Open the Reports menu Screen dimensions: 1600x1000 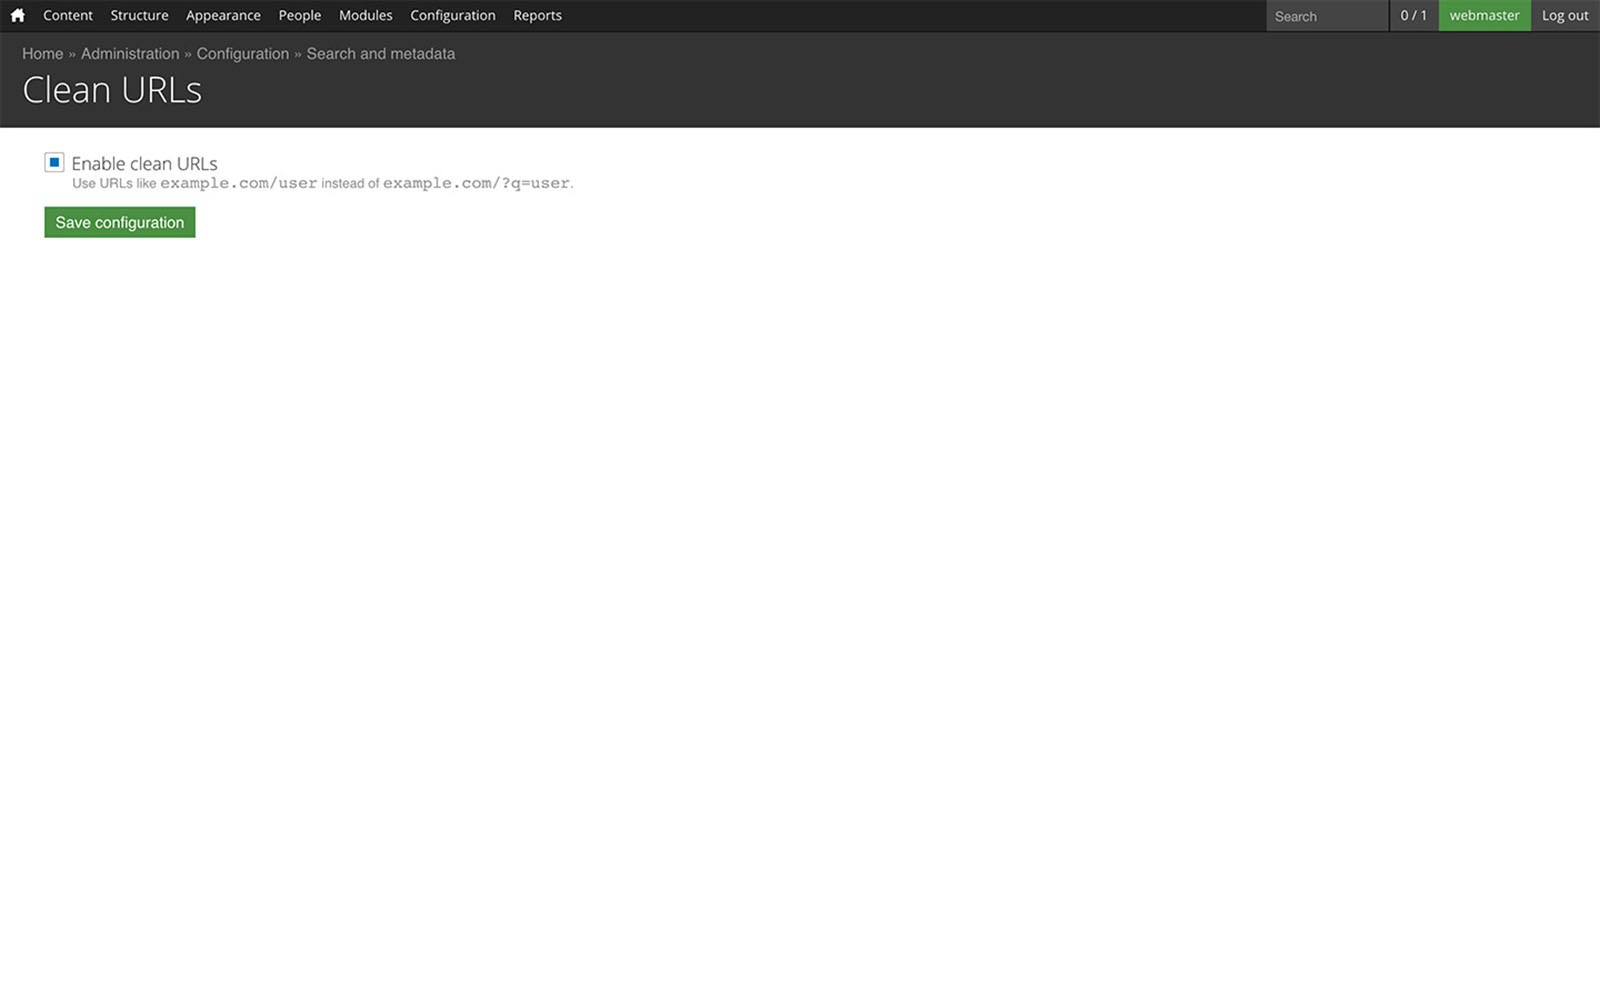tap(537, 15)
